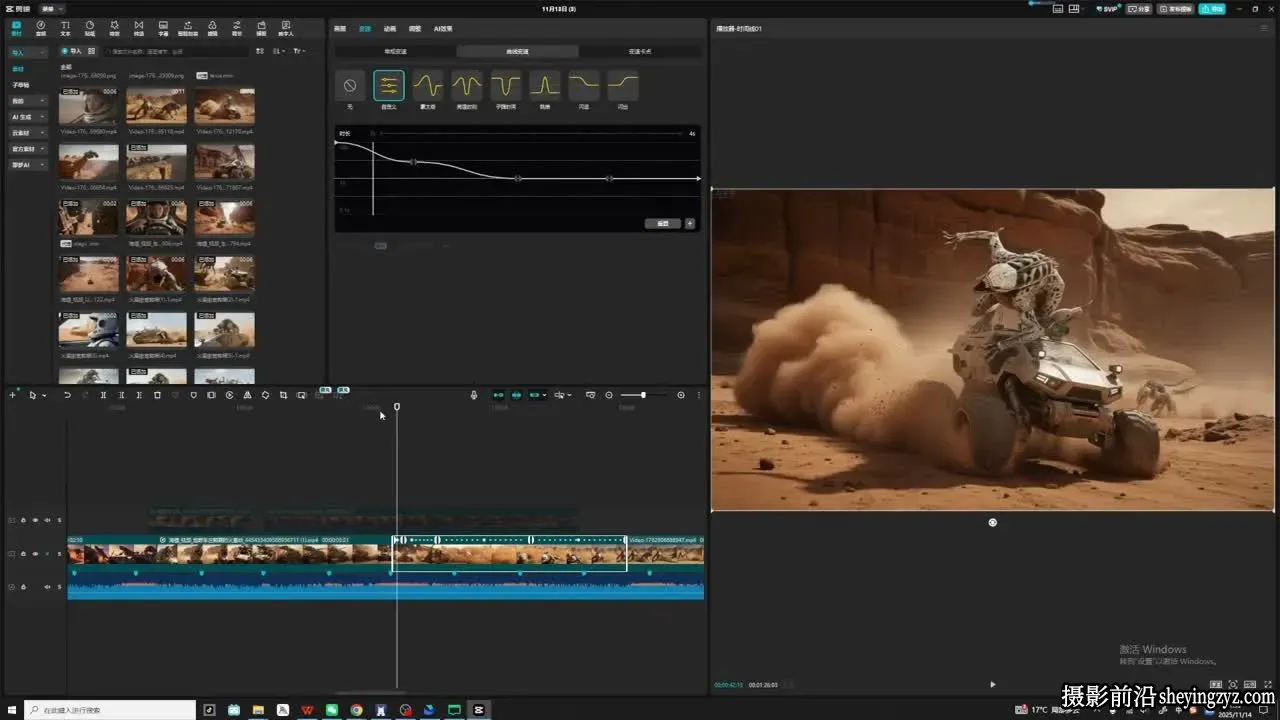Viewport: 1280px width, 720px height.
Task: Lock the upper video track
Action: [23, 520]
